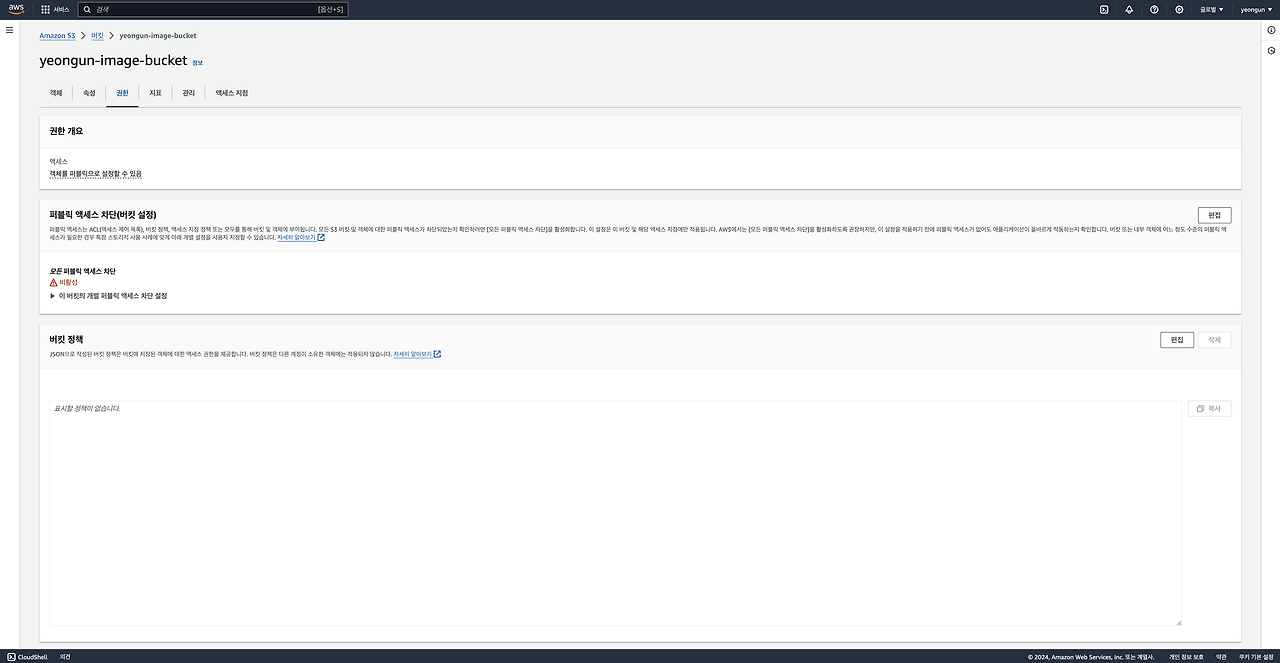Open the help question mark icon

(1154, 9)
